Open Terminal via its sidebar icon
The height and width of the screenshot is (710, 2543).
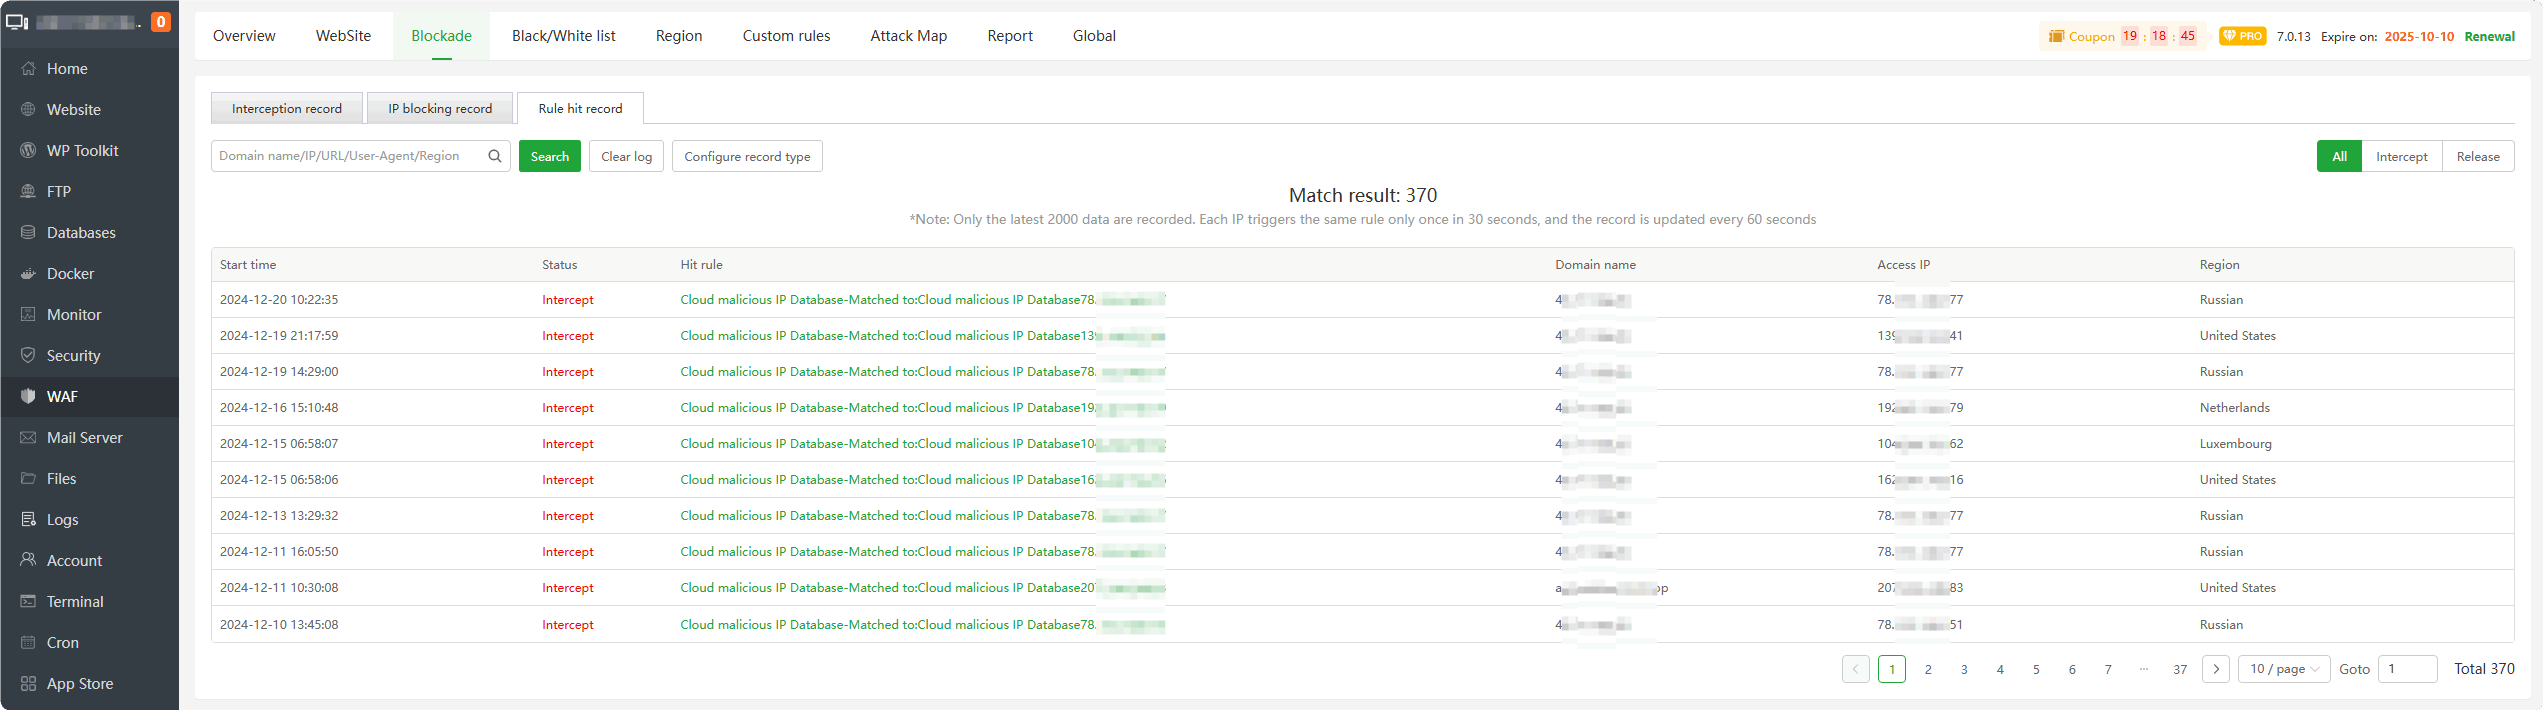coord(28,601)
